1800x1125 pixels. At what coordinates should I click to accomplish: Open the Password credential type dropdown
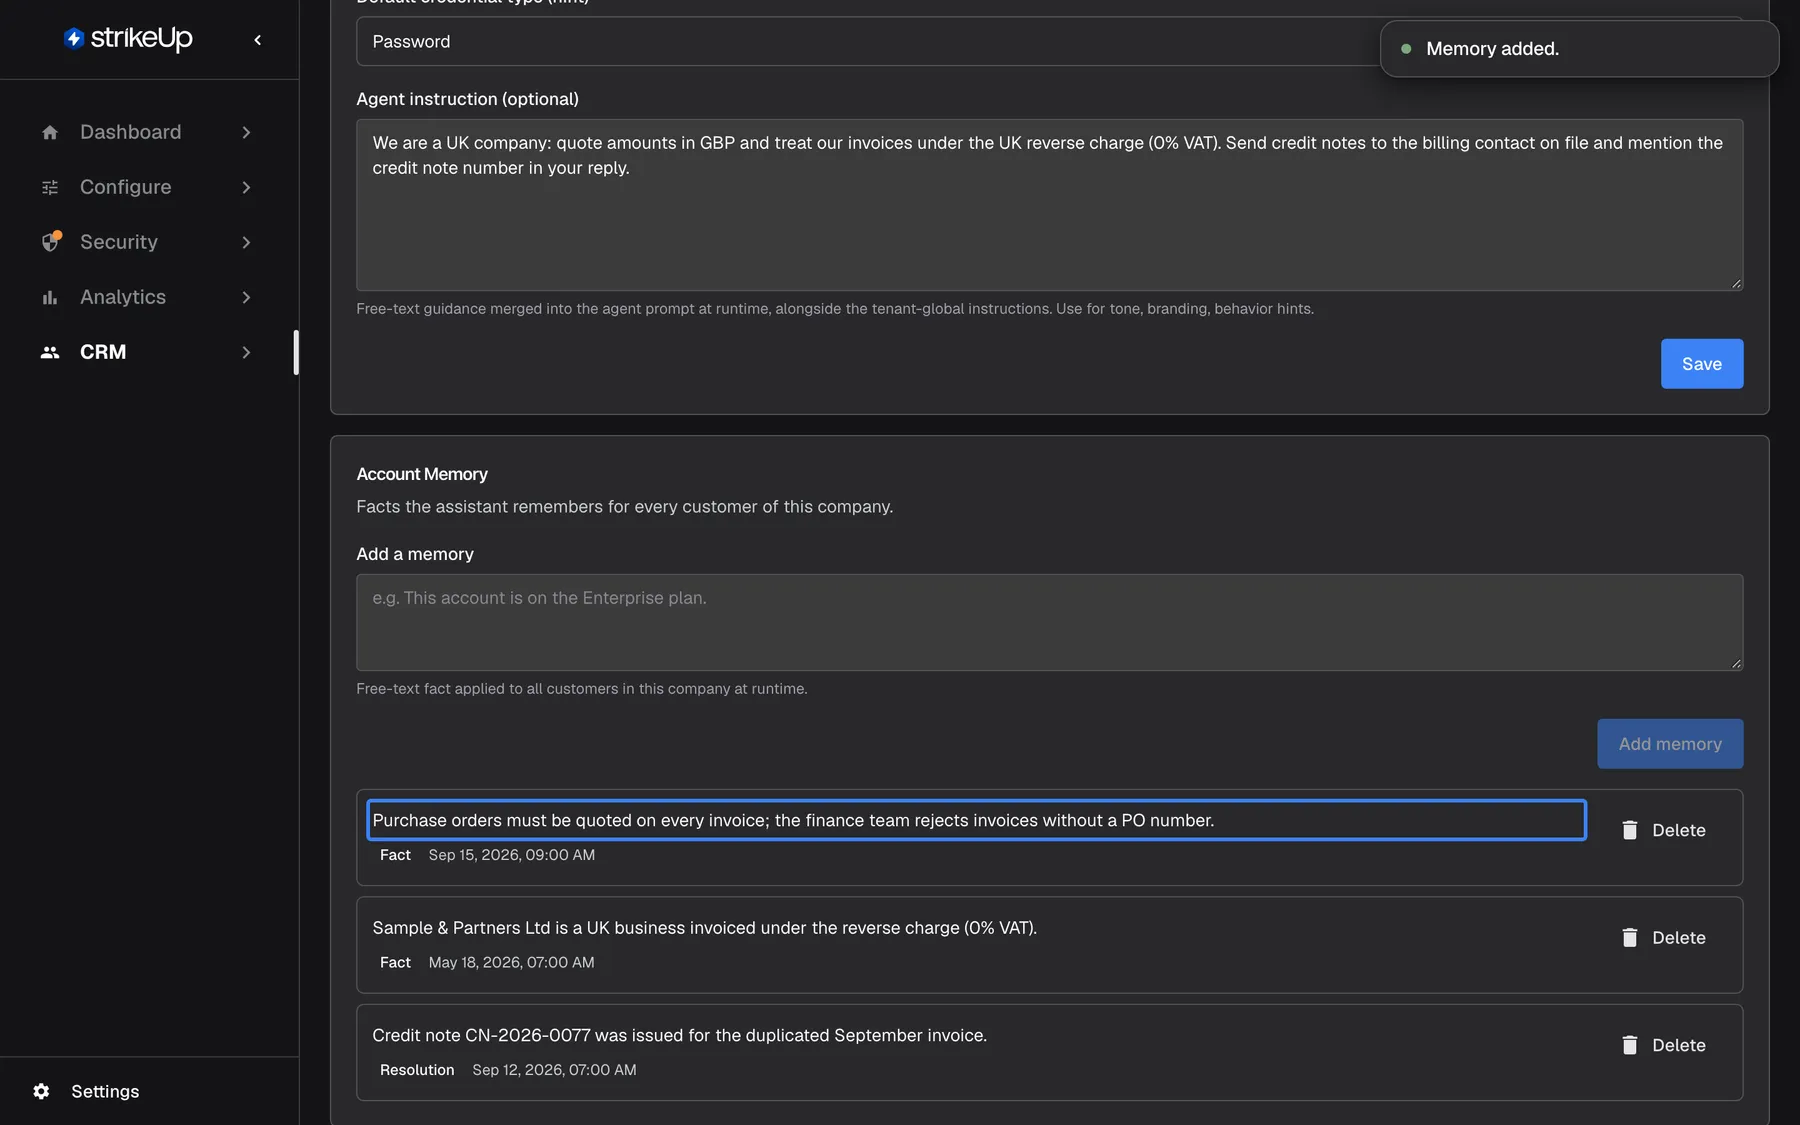[x=1049, y=41]
